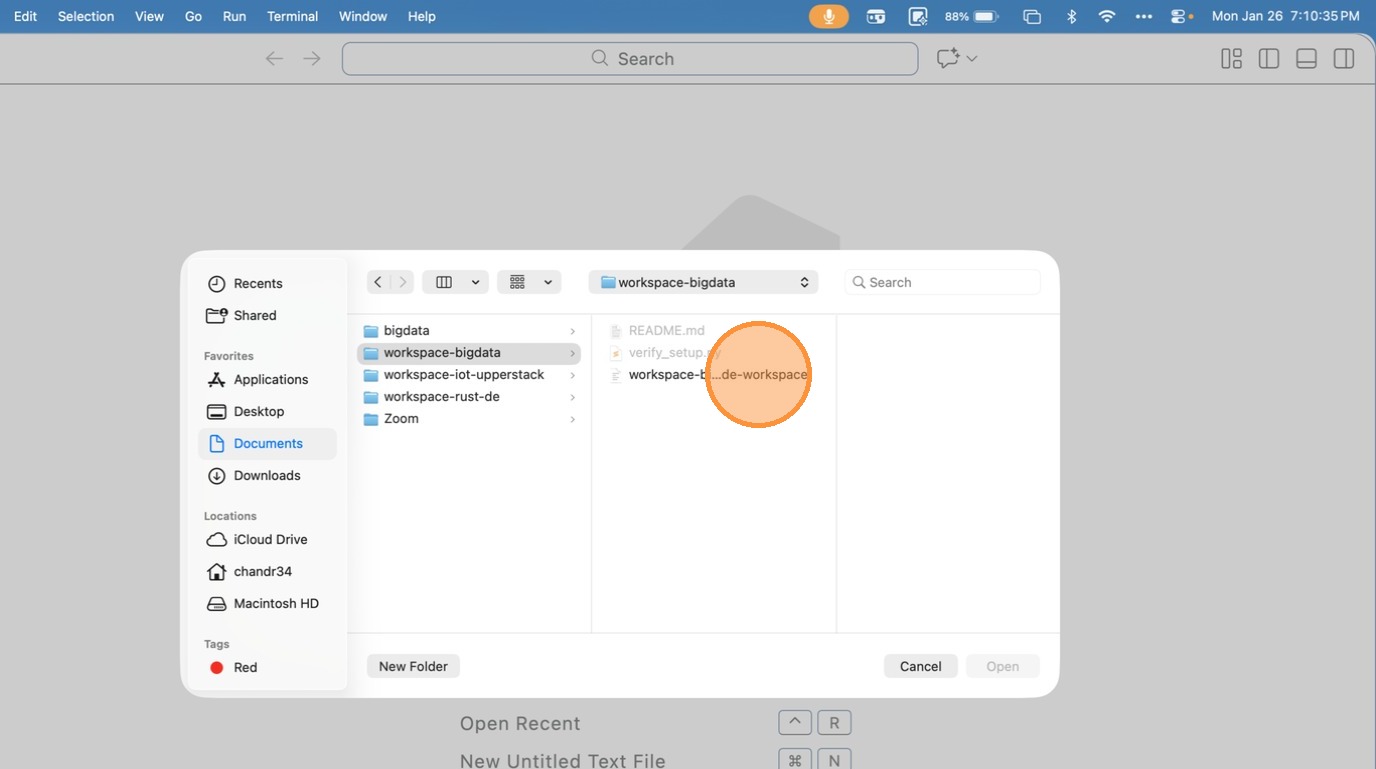
Task: Click the editor window's top Search bar
Action: (630, 59)
